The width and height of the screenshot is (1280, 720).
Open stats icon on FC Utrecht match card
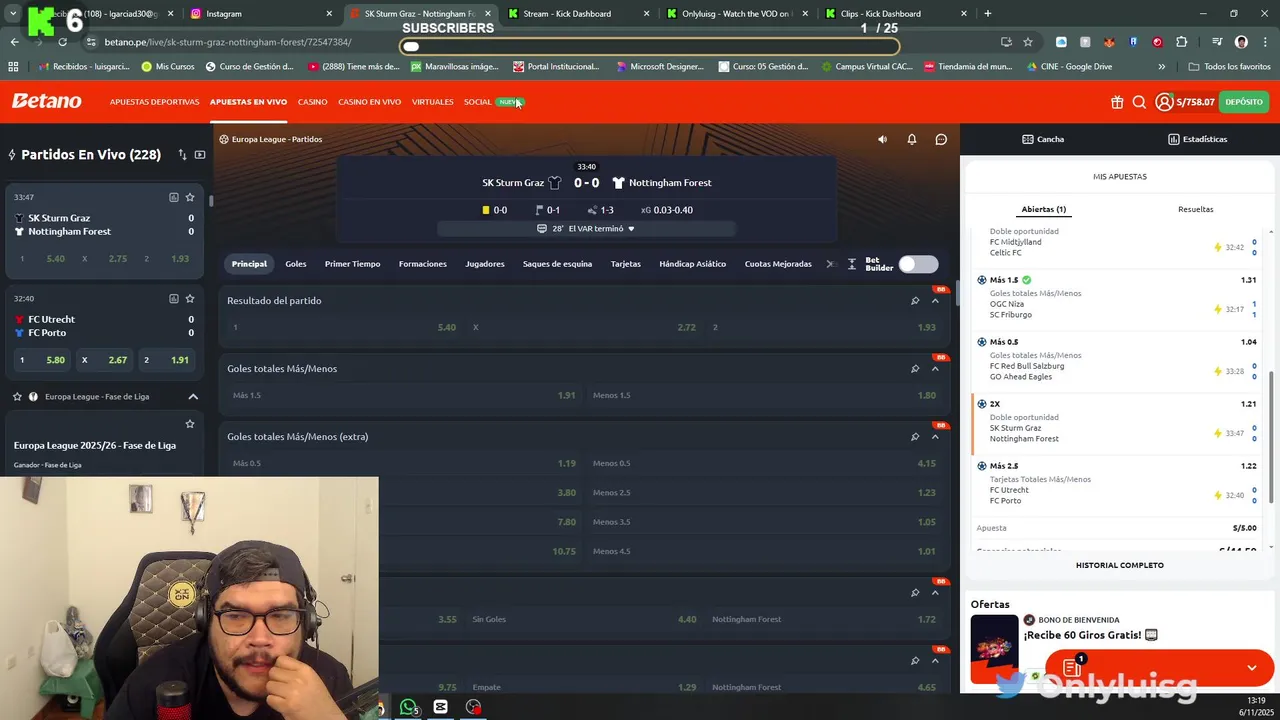click(173, 298)
